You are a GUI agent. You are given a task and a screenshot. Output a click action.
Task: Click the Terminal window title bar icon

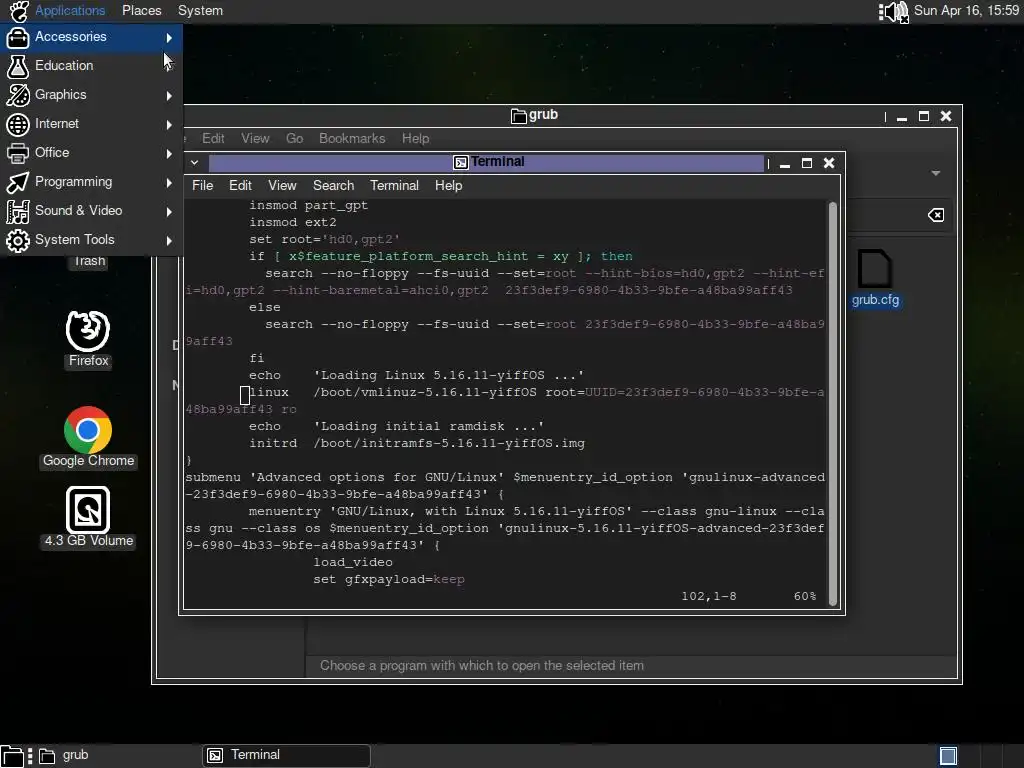(461, 162)
